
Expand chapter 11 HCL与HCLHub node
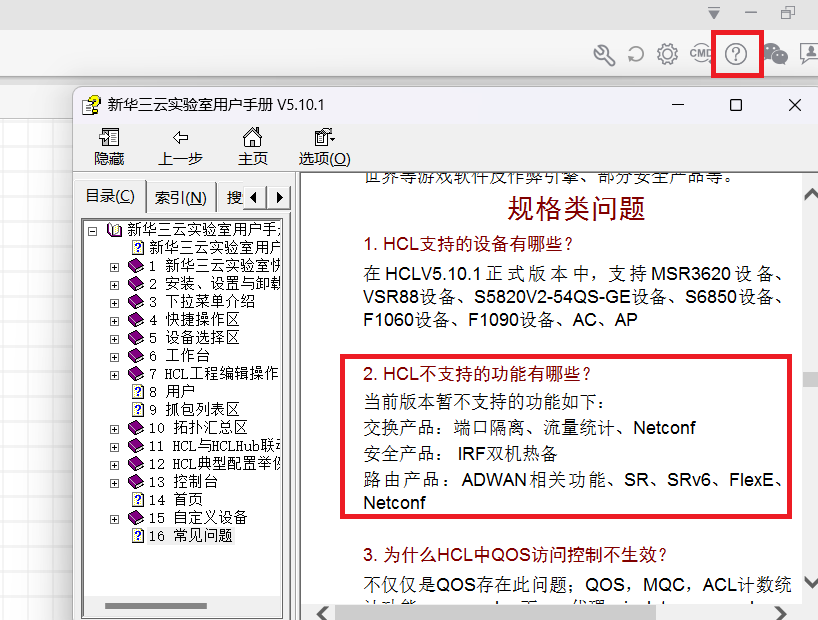pyautogui.click(x=114, y=447)
